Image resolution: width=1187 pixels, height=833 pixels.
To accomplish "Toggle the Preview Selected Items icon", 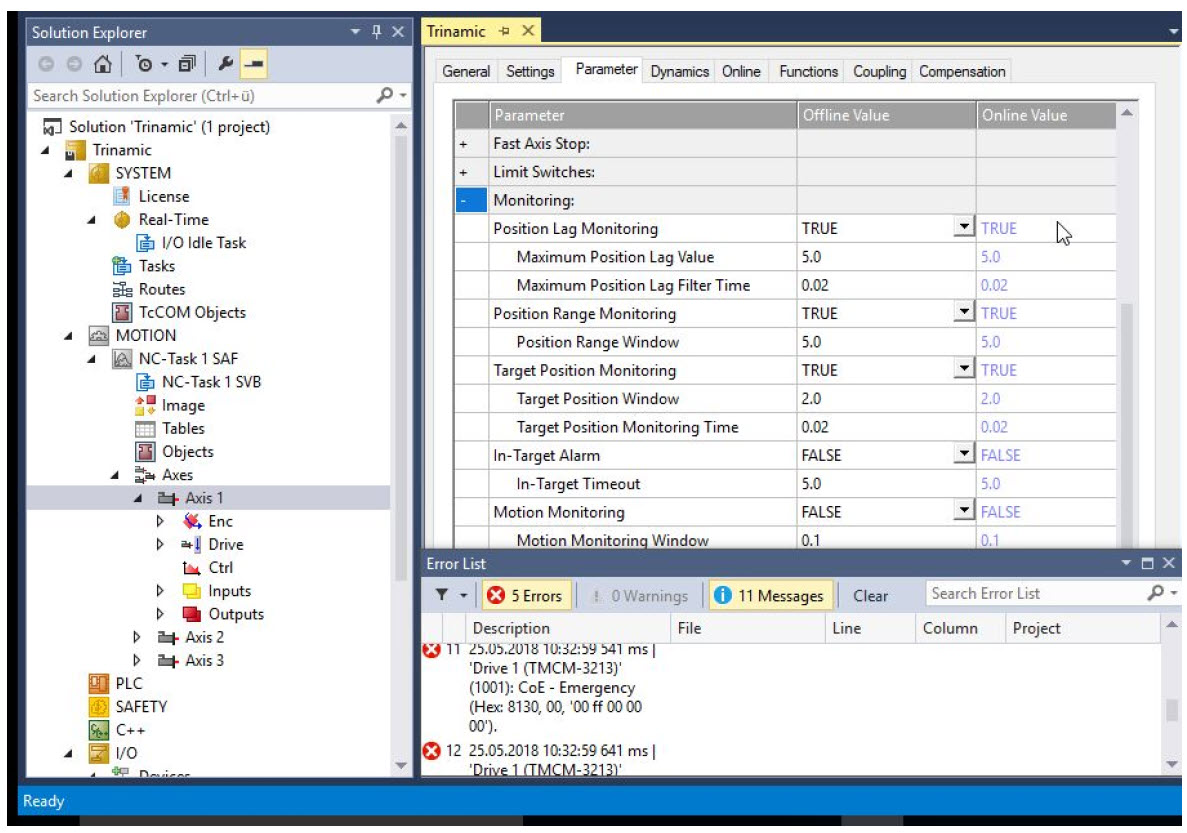I will click(255, 64).
